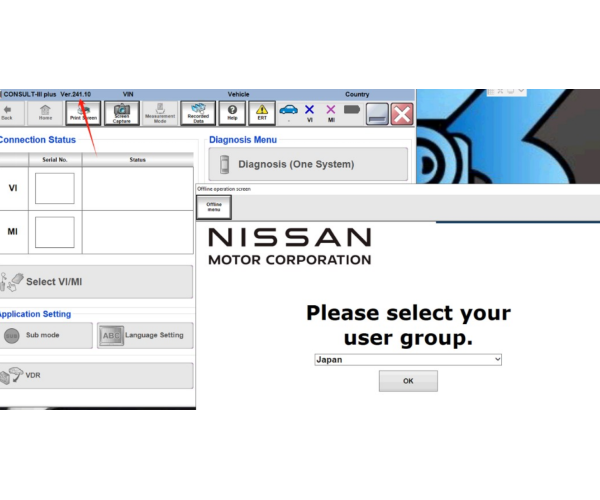Click the VI connection status X icon
This screenshot has height=500, width=600.
pos(310,110)
